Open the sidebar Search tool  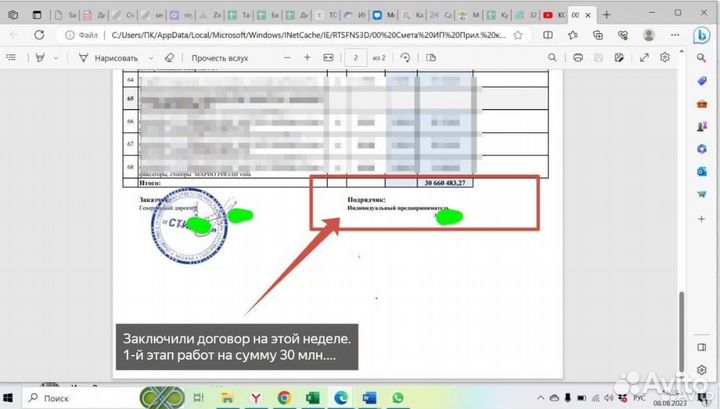701,58
